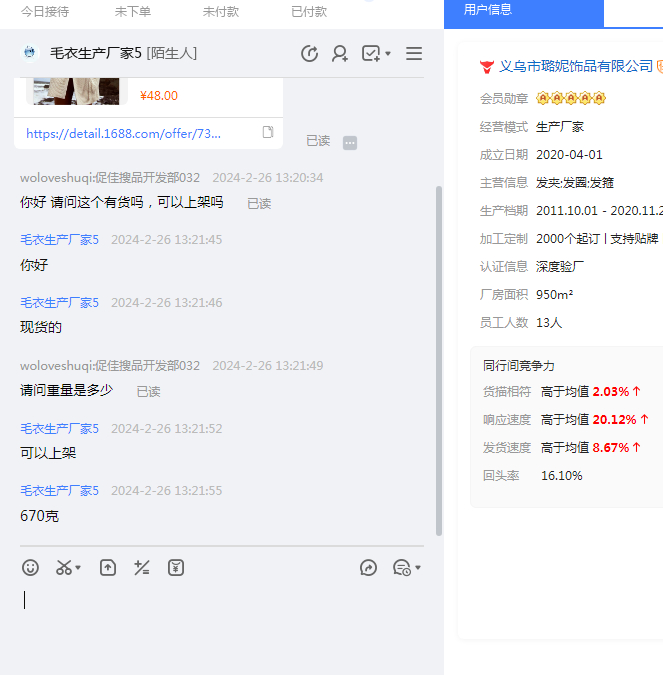Open the emoji picker in chat toolbar
The image size is (663, 675).
pos(31,568)
